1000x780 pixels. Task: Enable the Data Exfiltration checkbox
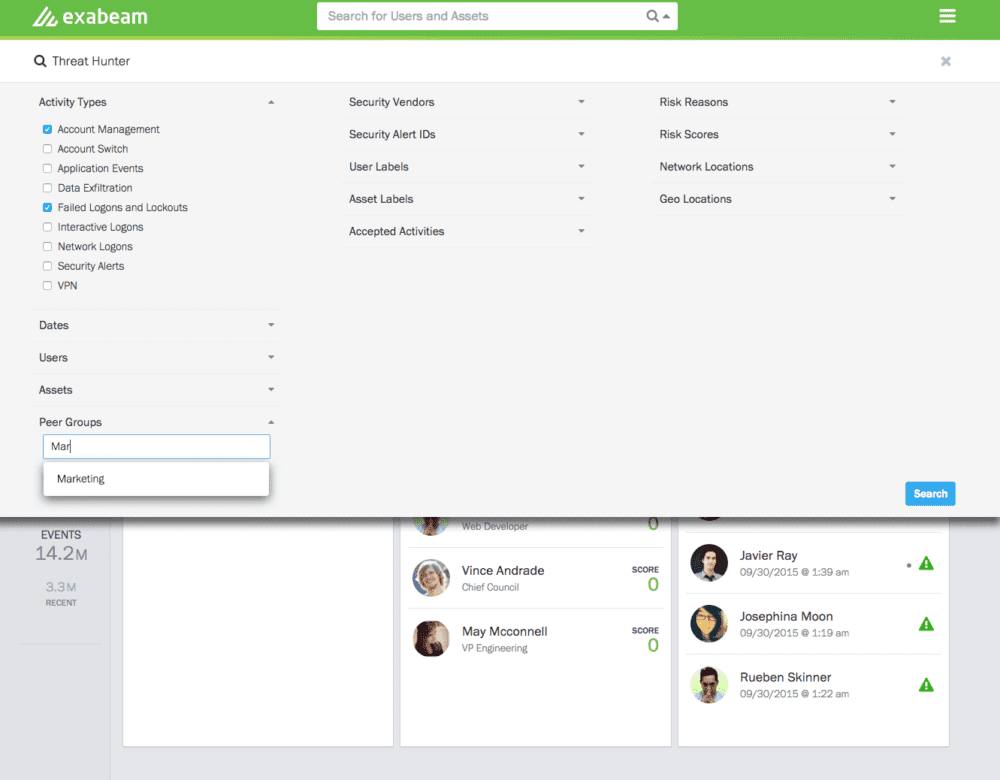pos(48,188)
